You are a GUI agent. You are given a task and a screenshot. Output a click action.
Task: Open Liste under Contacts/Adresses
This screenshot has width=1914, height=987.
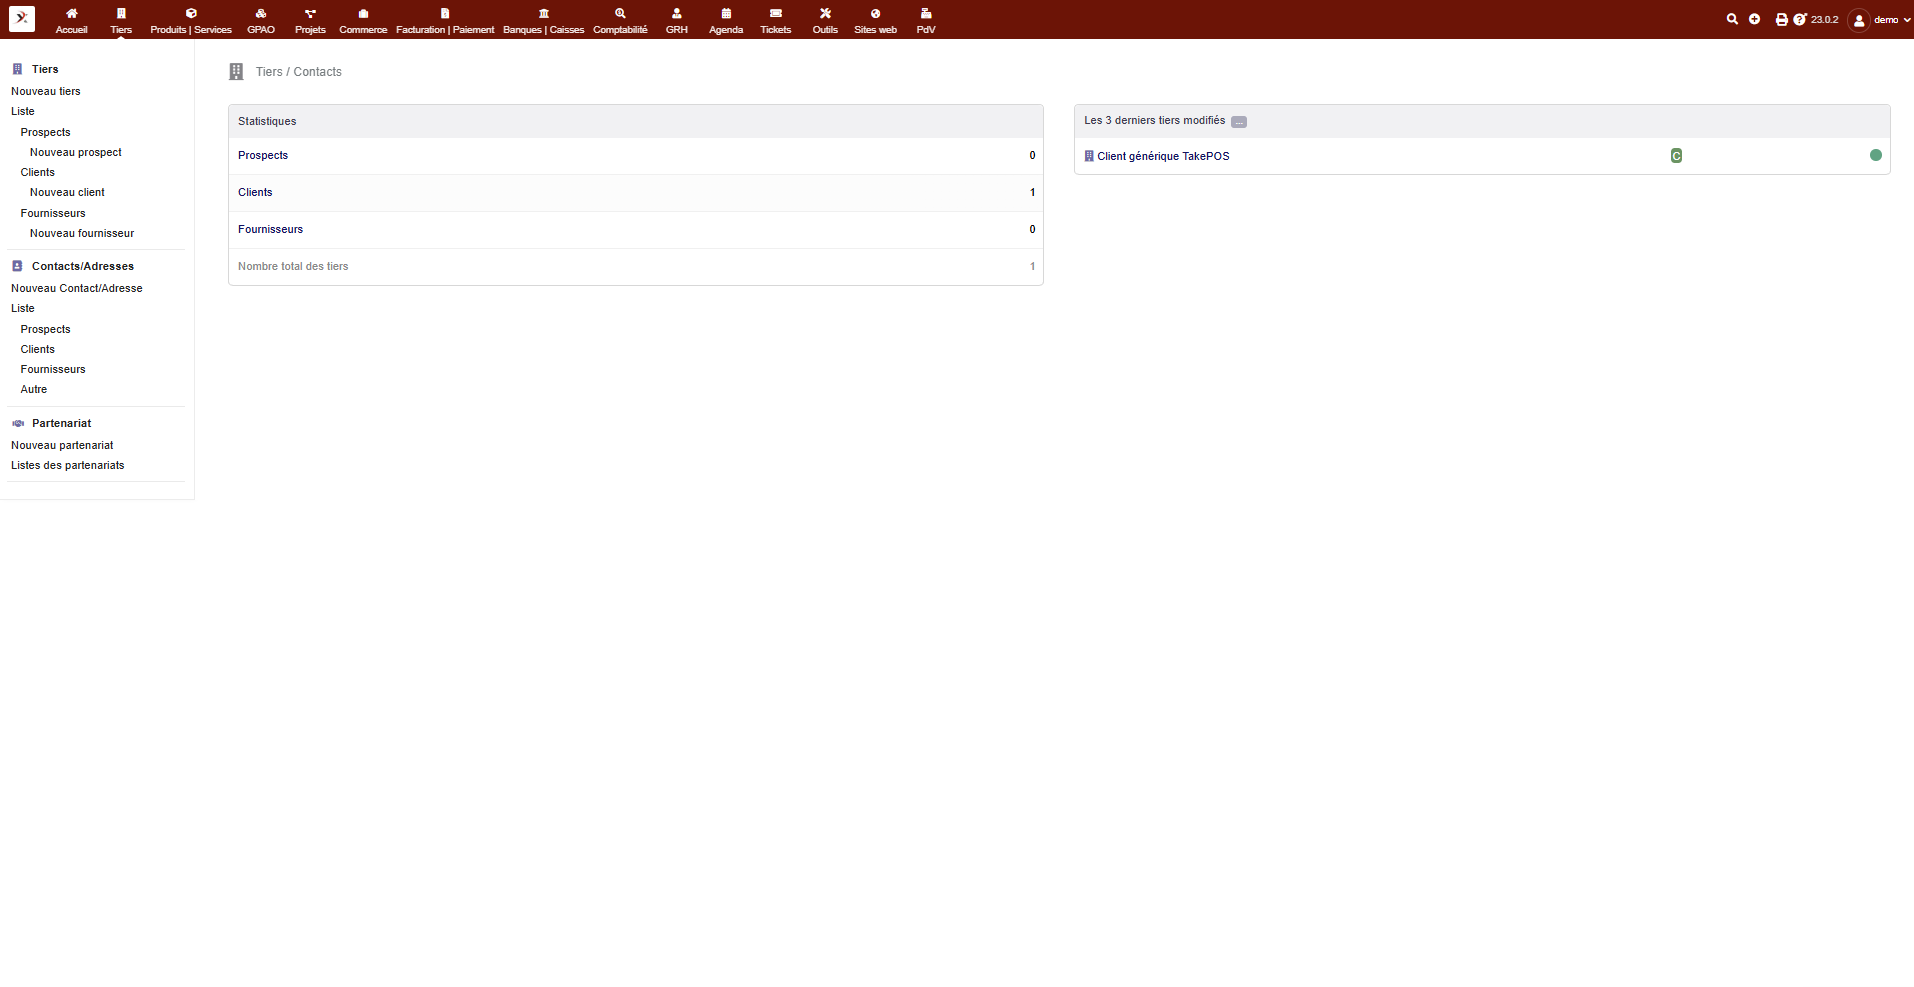[23, 308]
